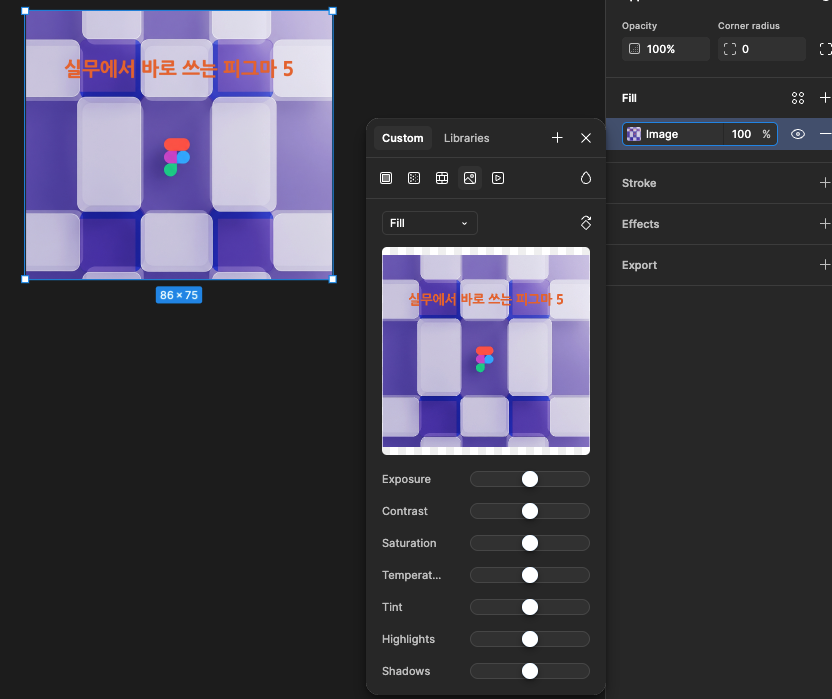Click the Export section title
The image size is (832, 699).
pos(639,265)
